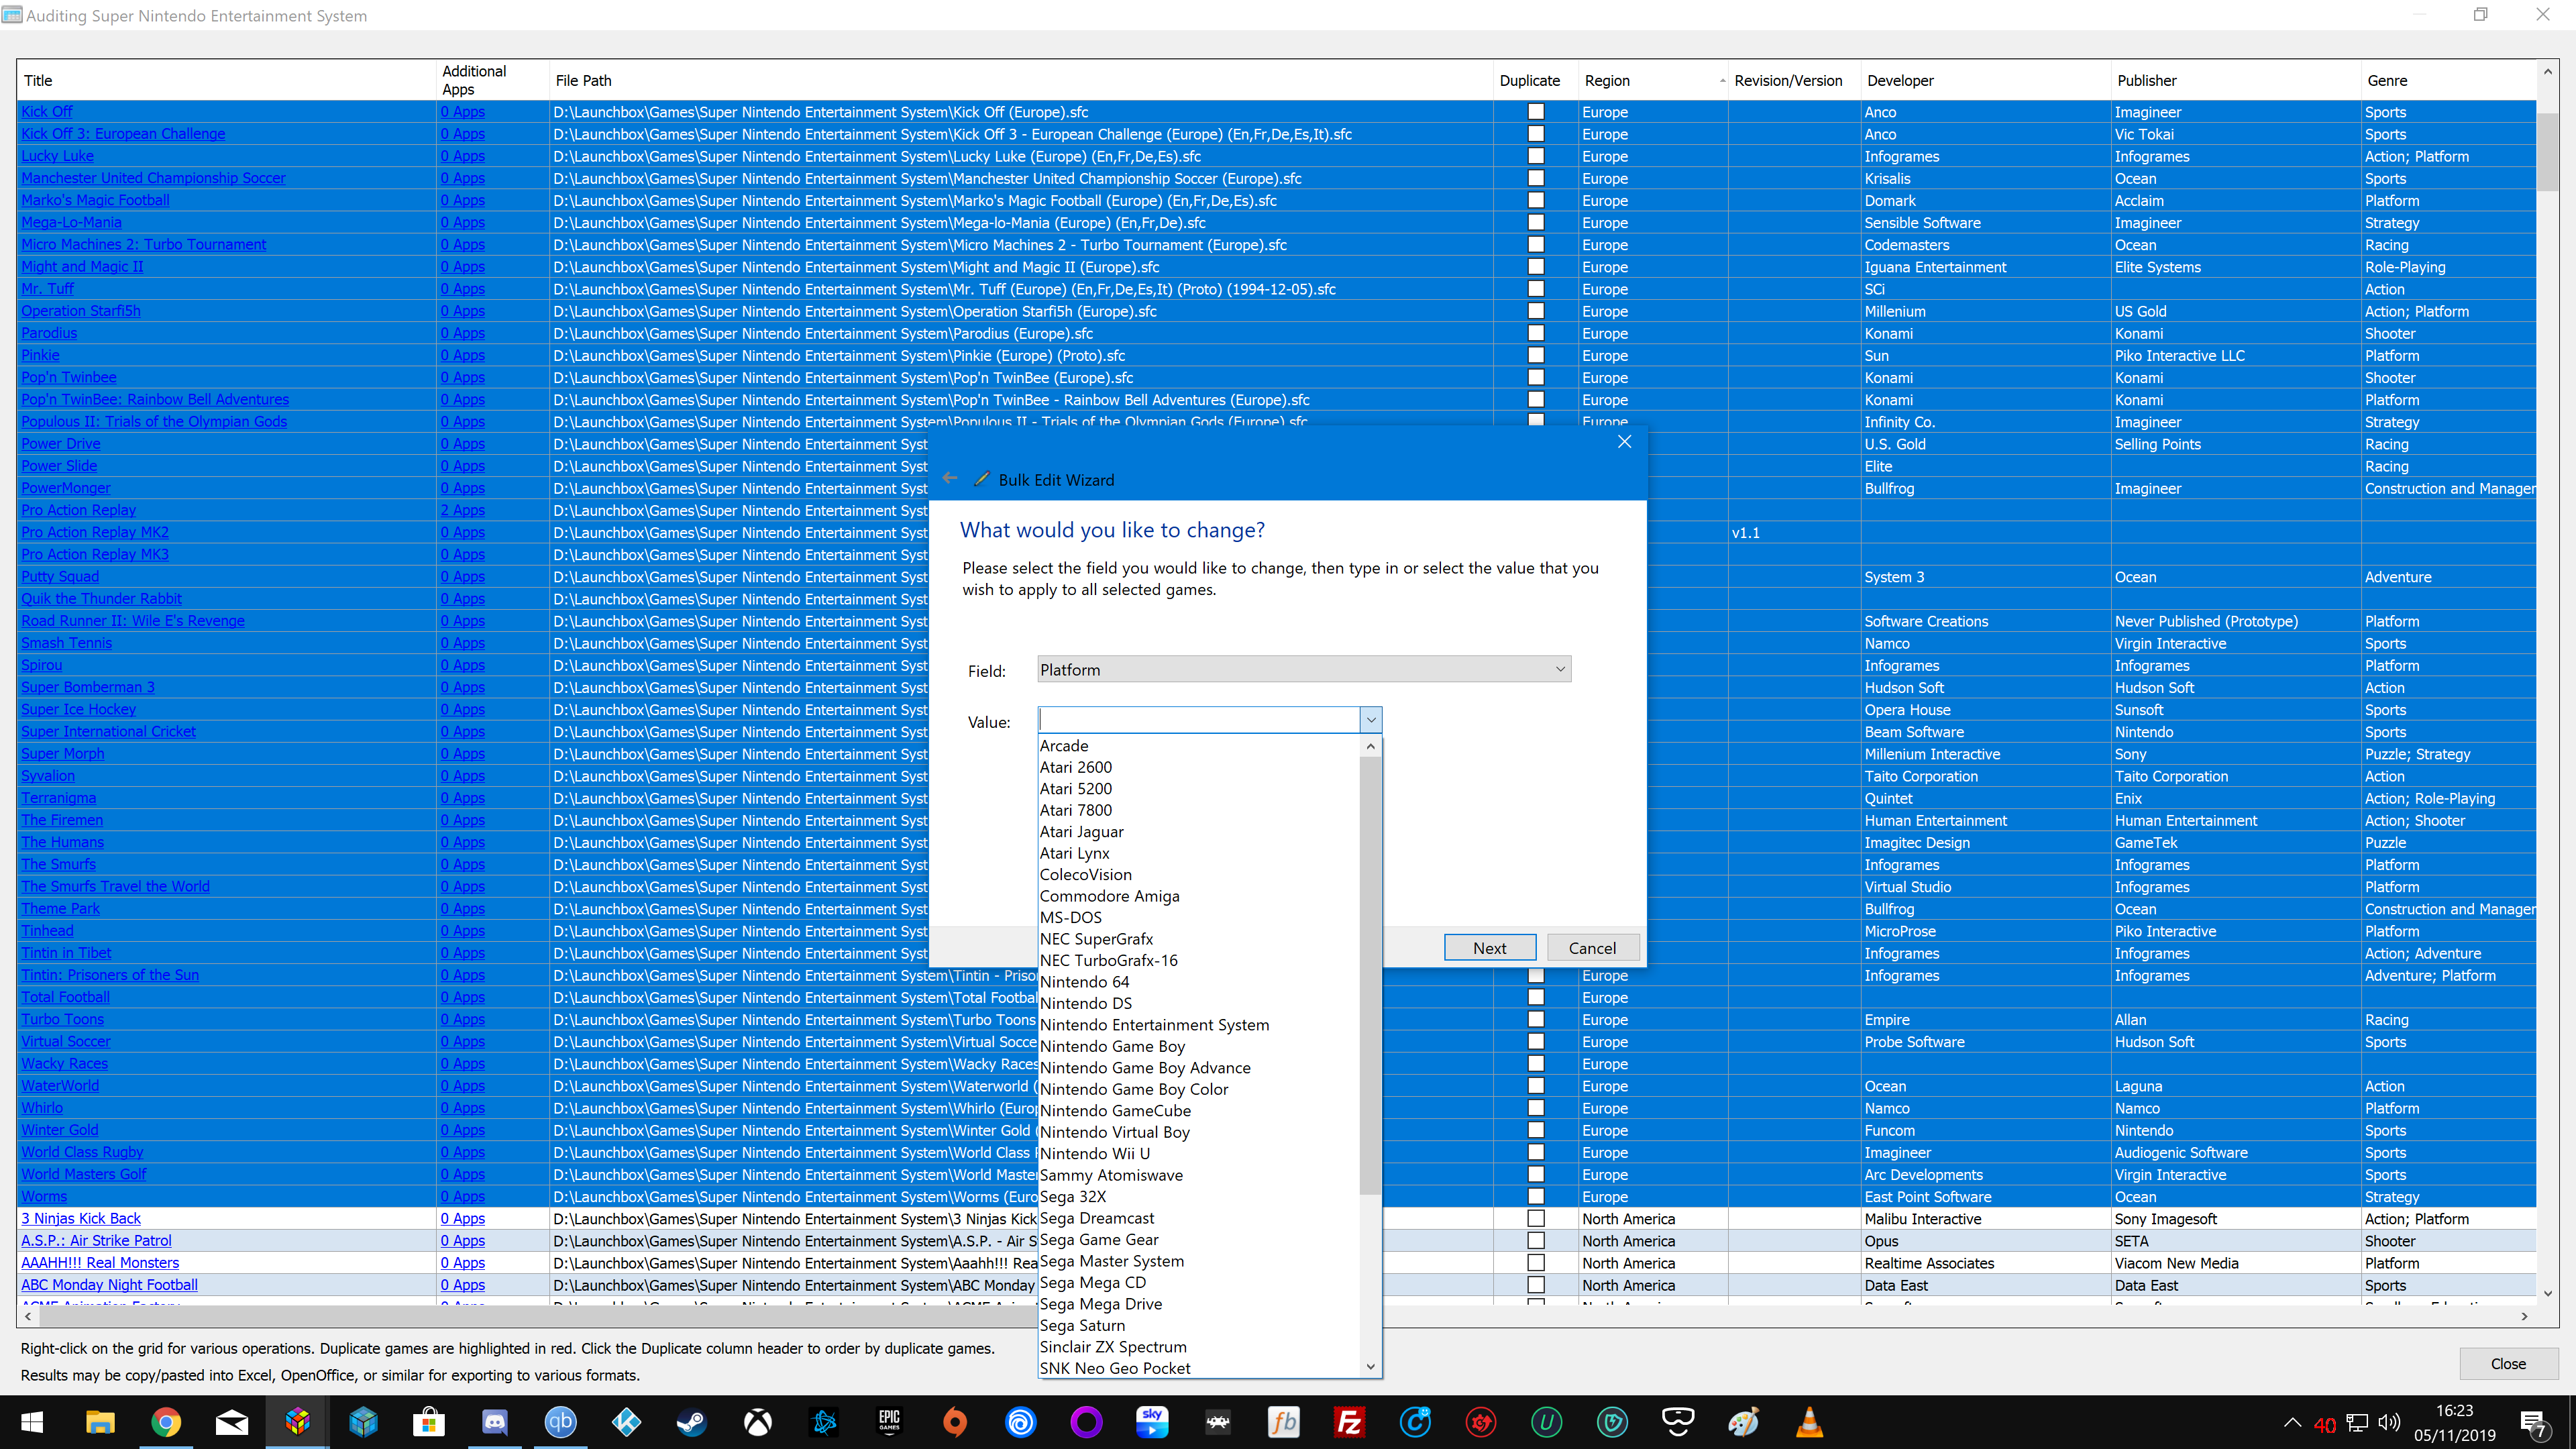Open Origin from the taskbar

pyautogui.click(x=955, y=1422)
